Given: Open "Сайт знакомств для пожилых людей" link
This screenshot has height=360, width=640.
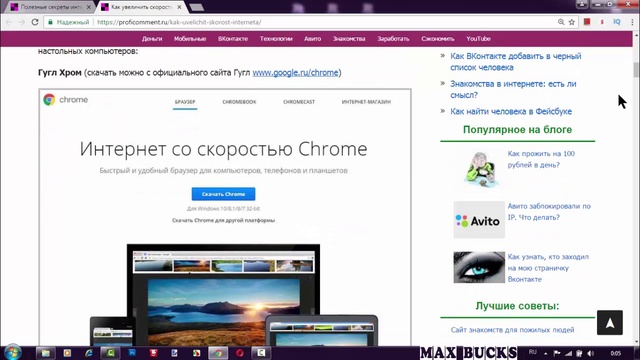Looking at the screenshot, I should [512, 330].
